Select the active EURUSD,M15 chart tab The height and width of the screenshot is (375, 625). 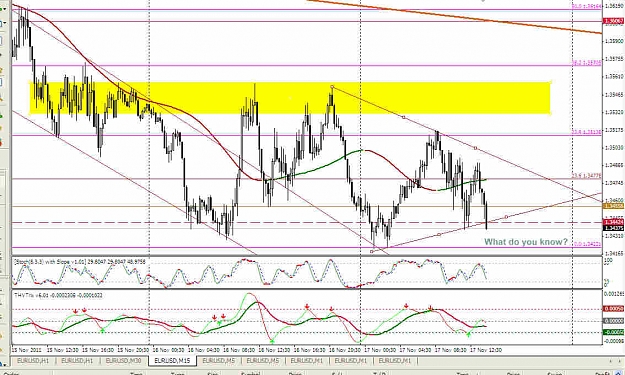click(172, 361)
